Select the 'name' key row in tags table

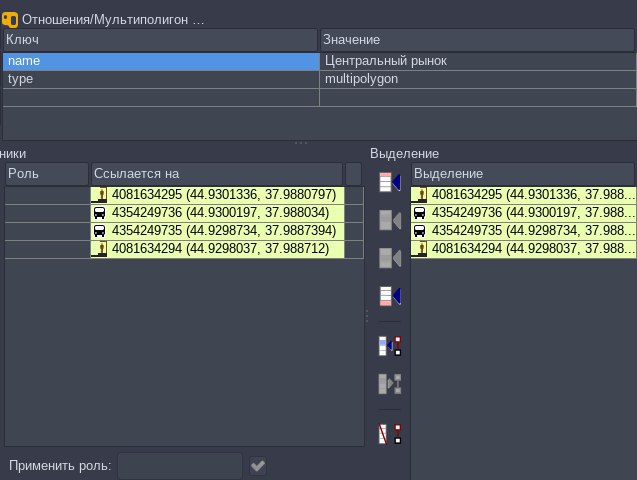160,61
